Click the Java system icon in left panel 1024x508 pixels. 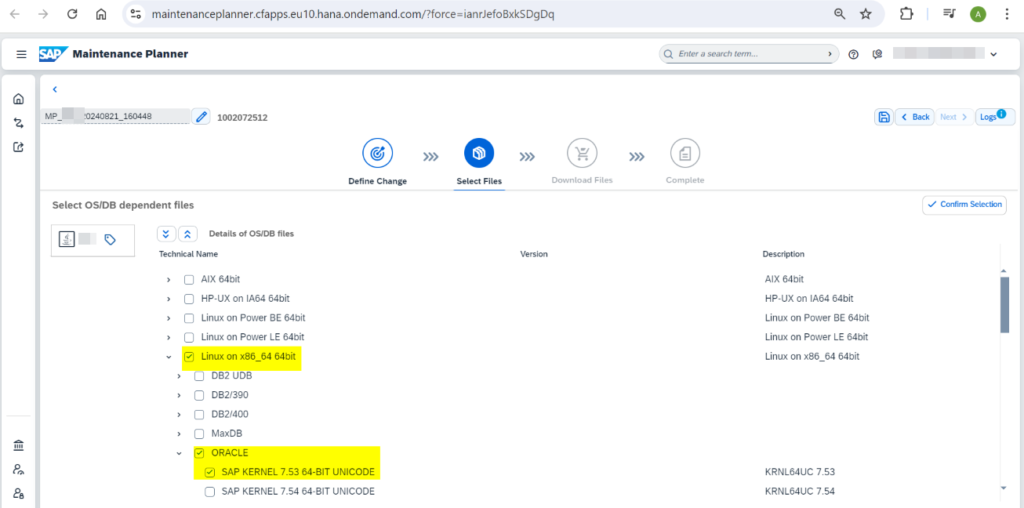point(67,239)
